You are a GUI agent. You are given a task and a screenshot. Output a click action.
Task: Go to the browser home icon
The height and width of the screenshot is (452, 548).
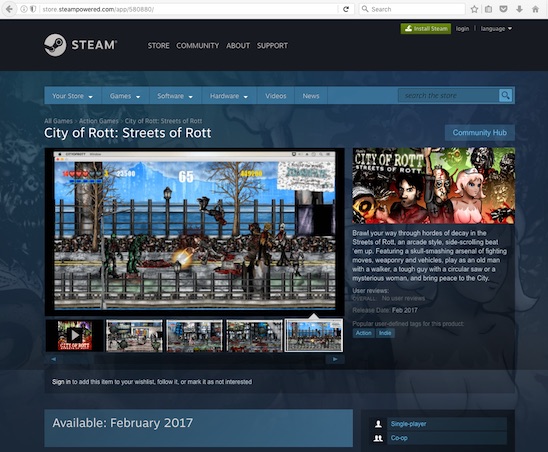click(535, 9)
